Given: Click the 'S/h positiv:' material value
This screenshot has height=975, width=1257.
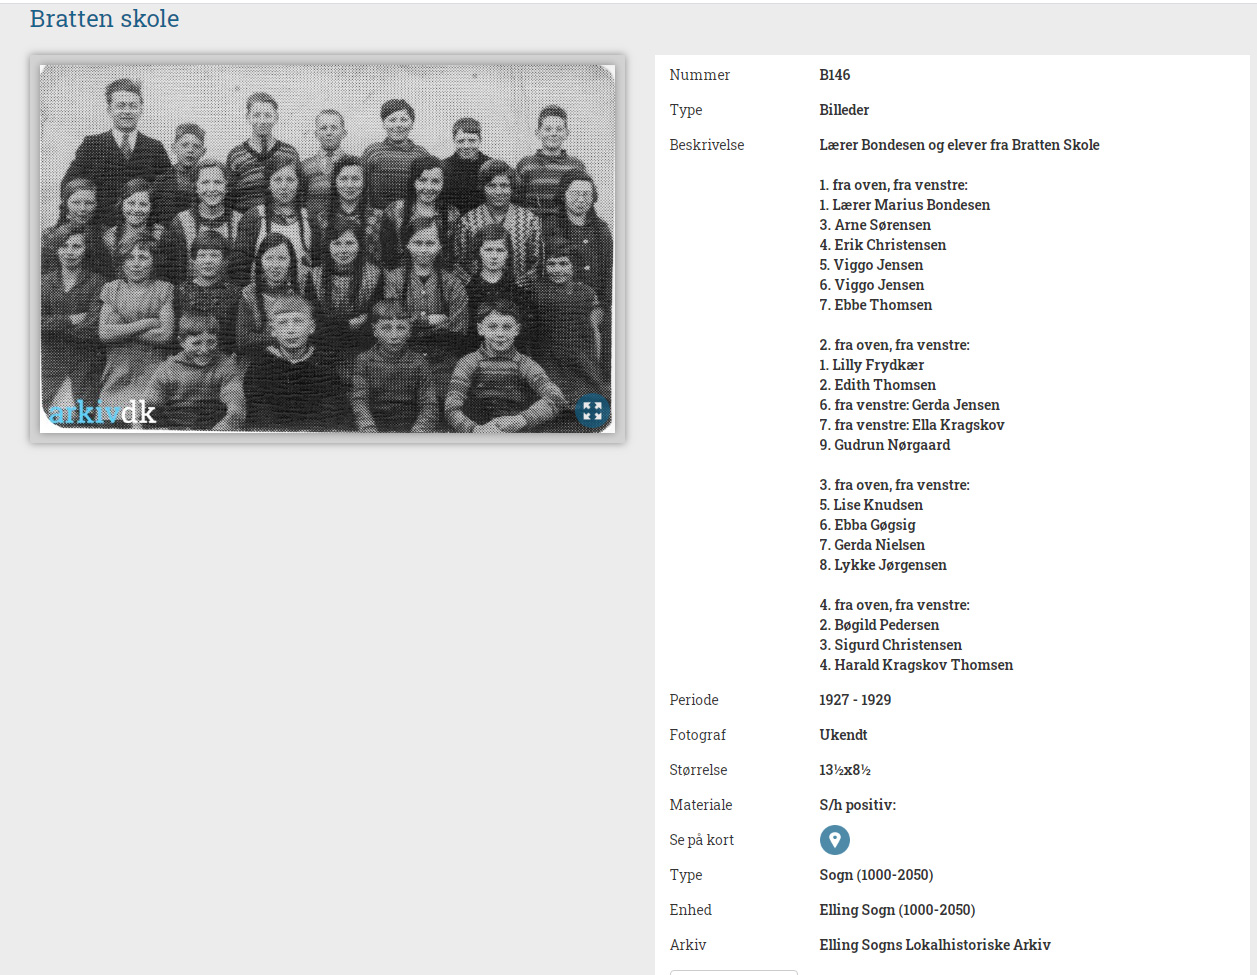Looking at the screenshot, I should click(x=857, y=805).
